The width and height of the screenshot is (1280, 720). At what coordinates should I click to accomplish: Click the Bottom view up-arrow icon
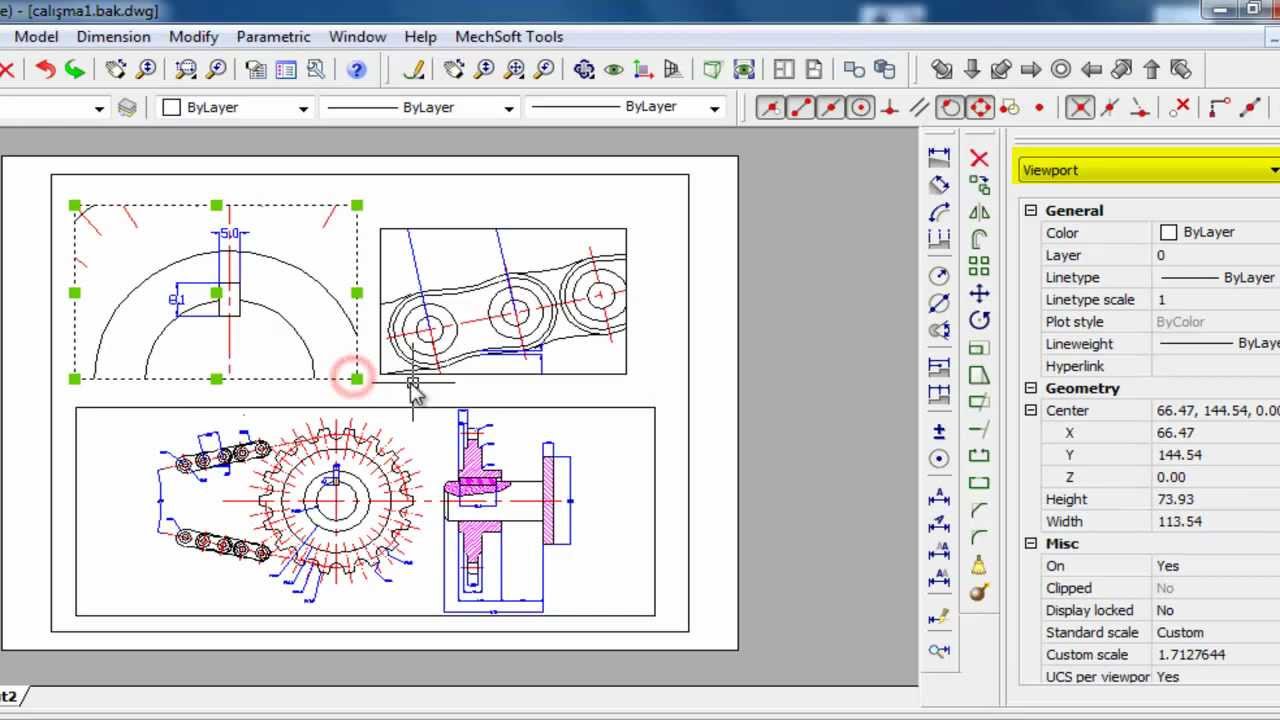coord(1151,69)
